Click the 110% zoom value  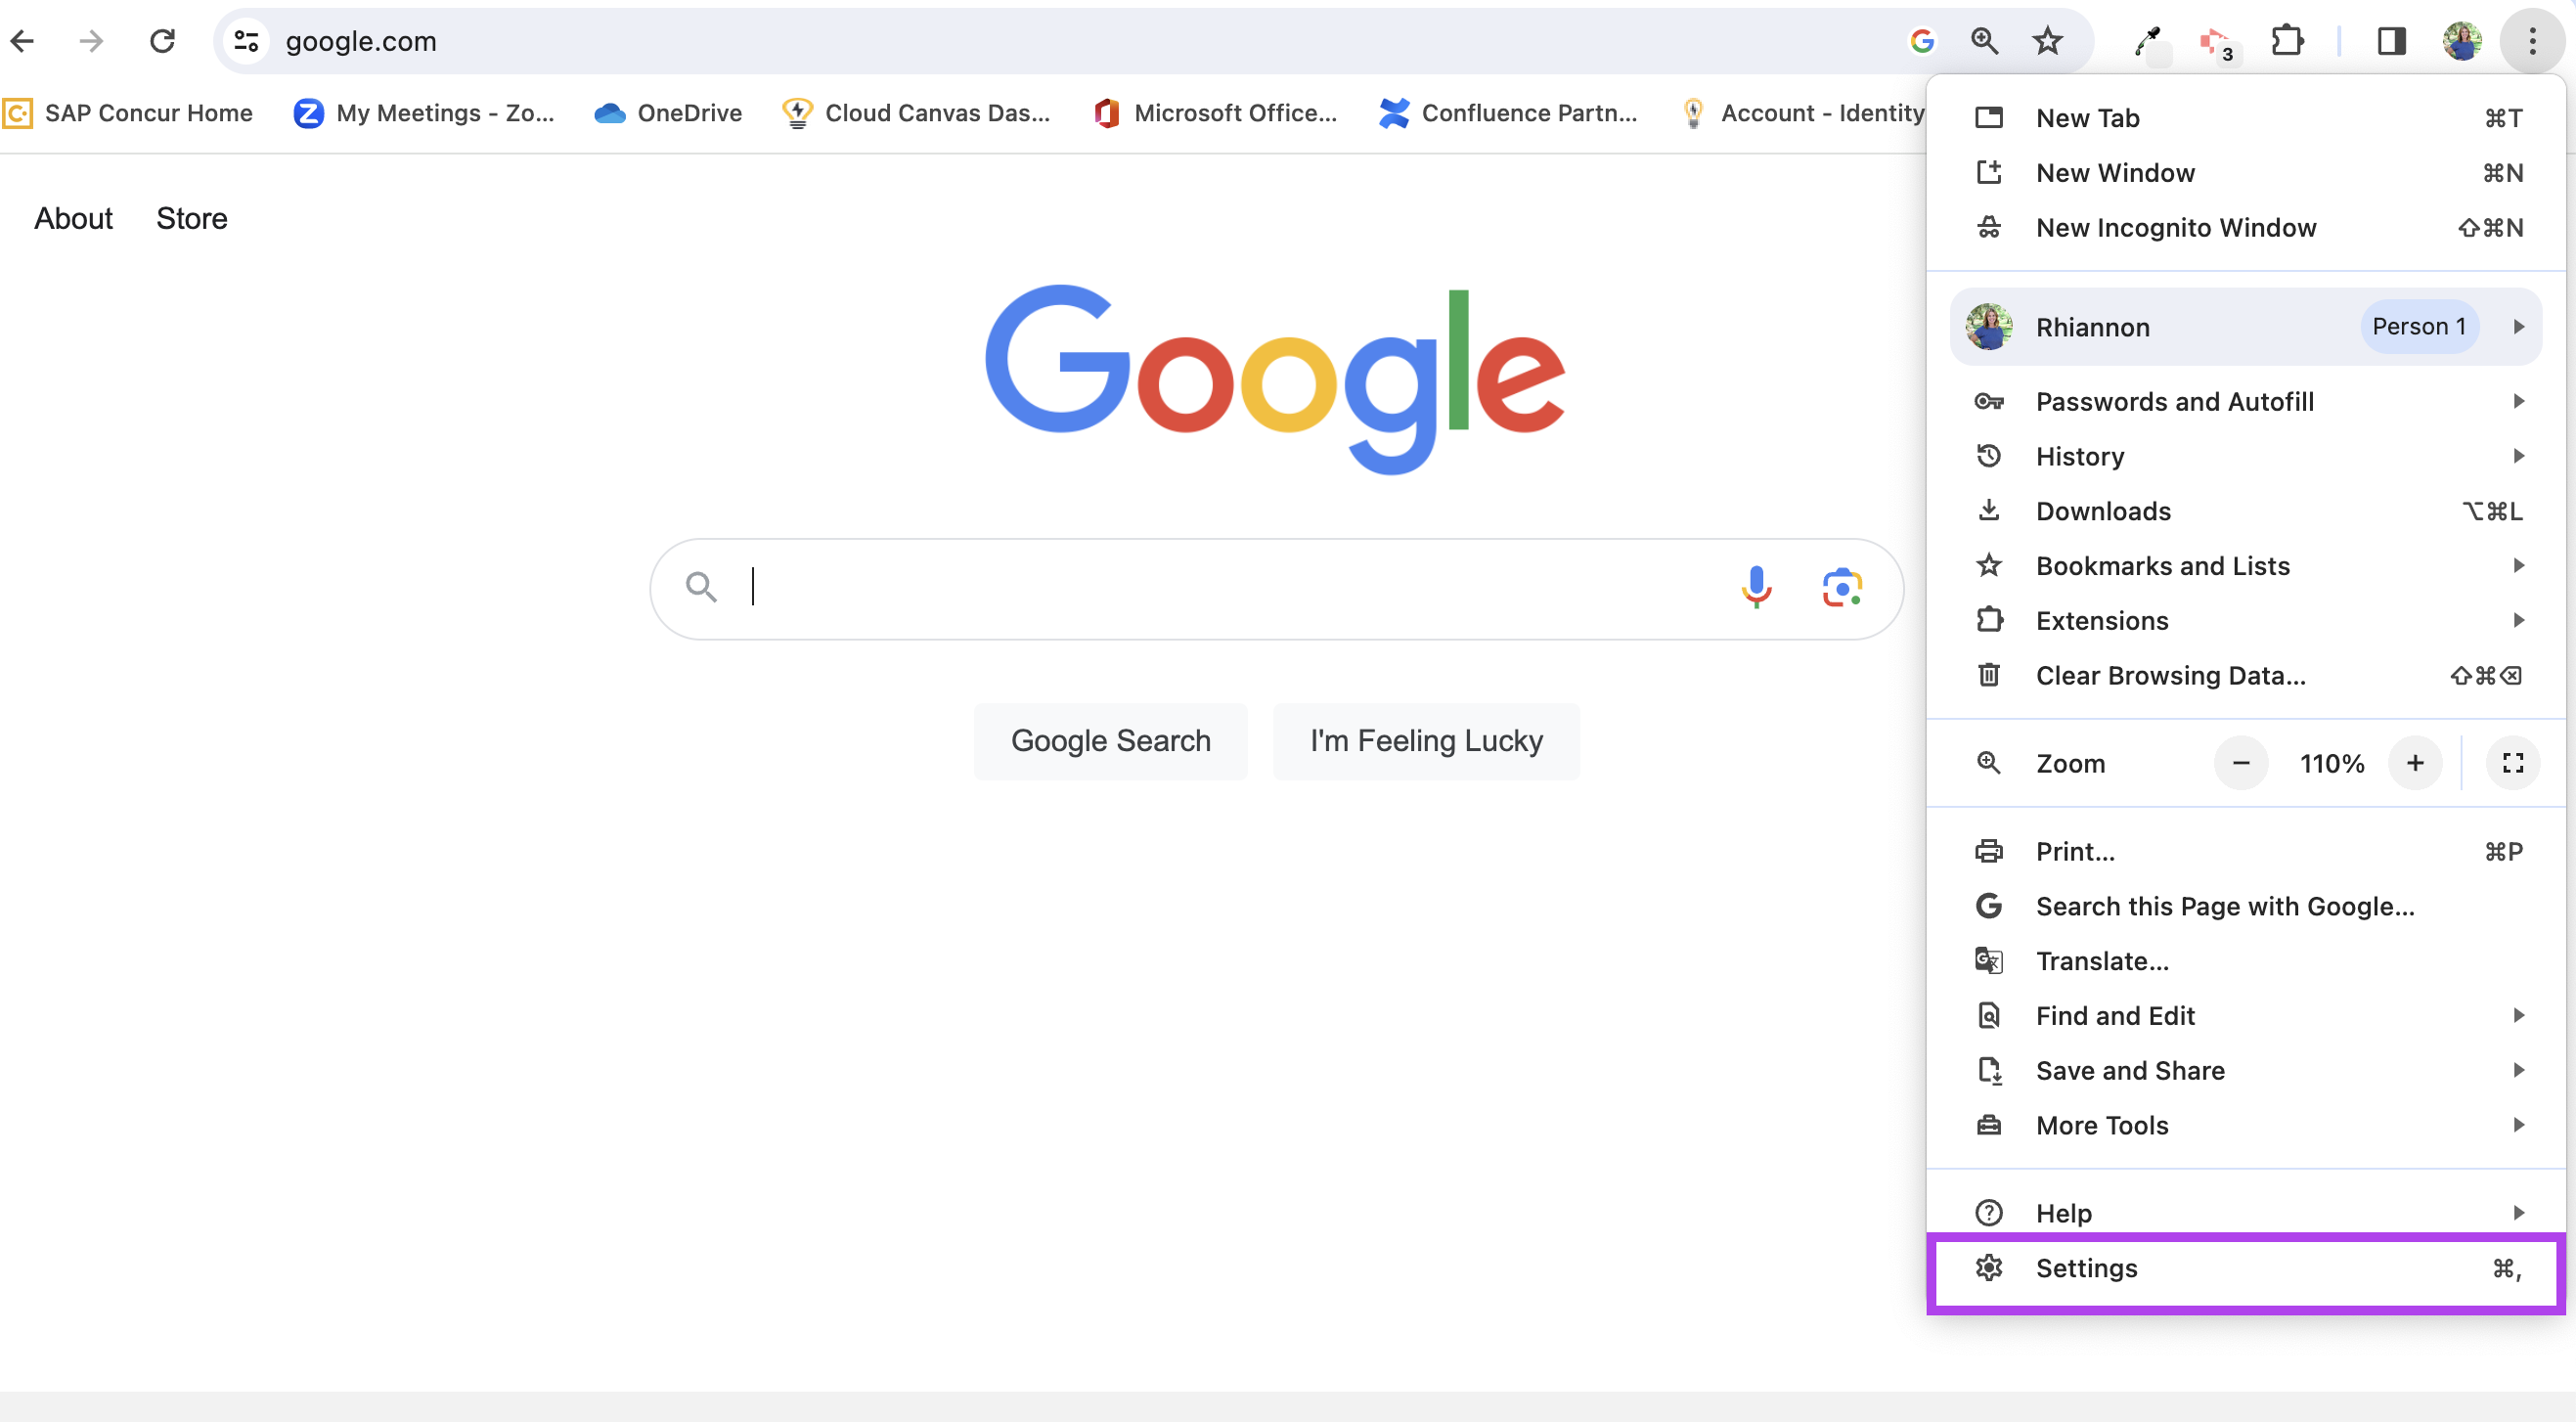pyautogui.click(x=2331, y=764)
